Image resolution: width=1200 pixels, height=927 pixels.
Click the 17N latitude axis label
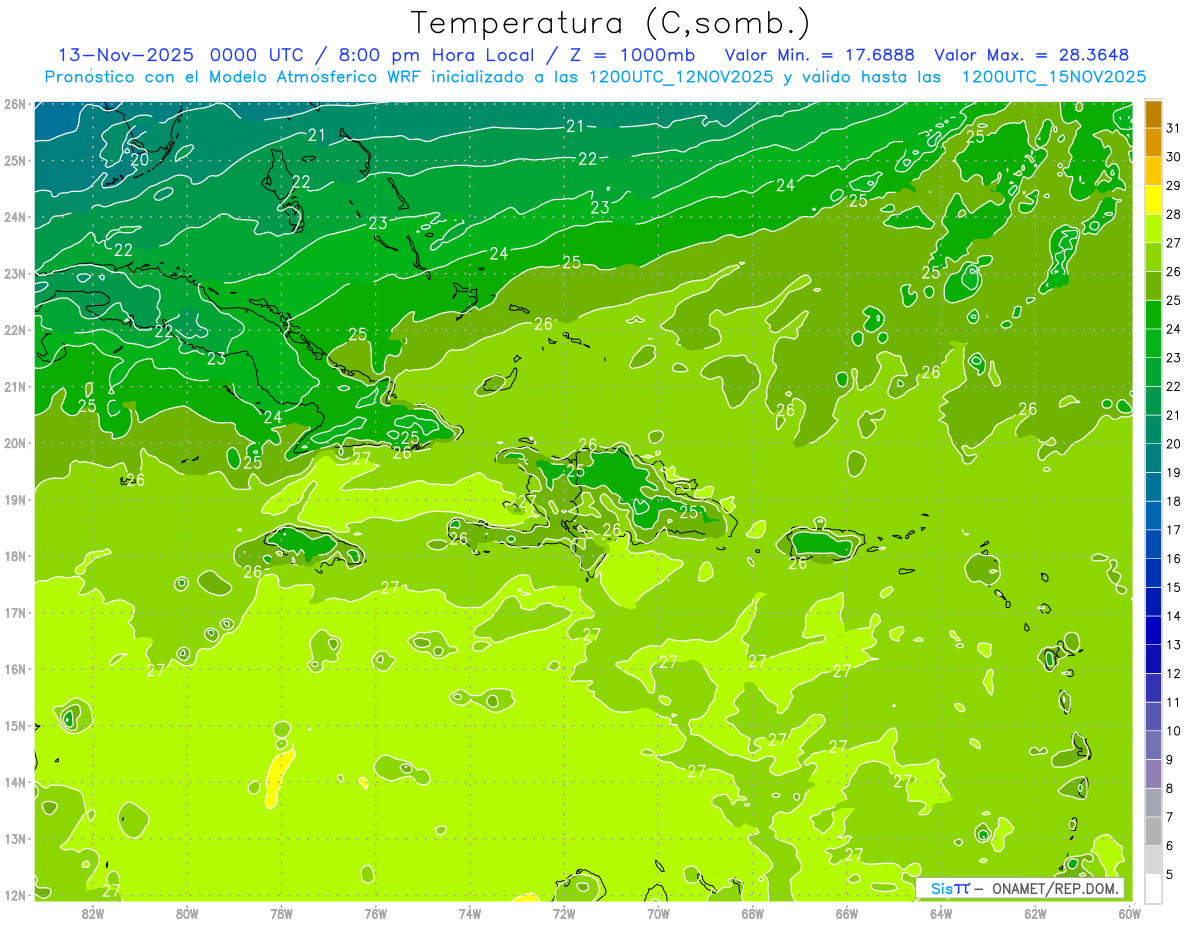click(x=15, y=612)
